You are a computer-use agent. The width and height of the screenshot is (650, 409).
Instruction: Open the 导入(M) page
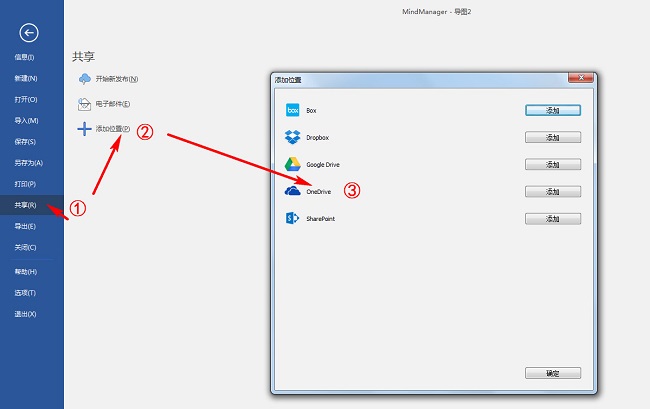pos(26,121)
